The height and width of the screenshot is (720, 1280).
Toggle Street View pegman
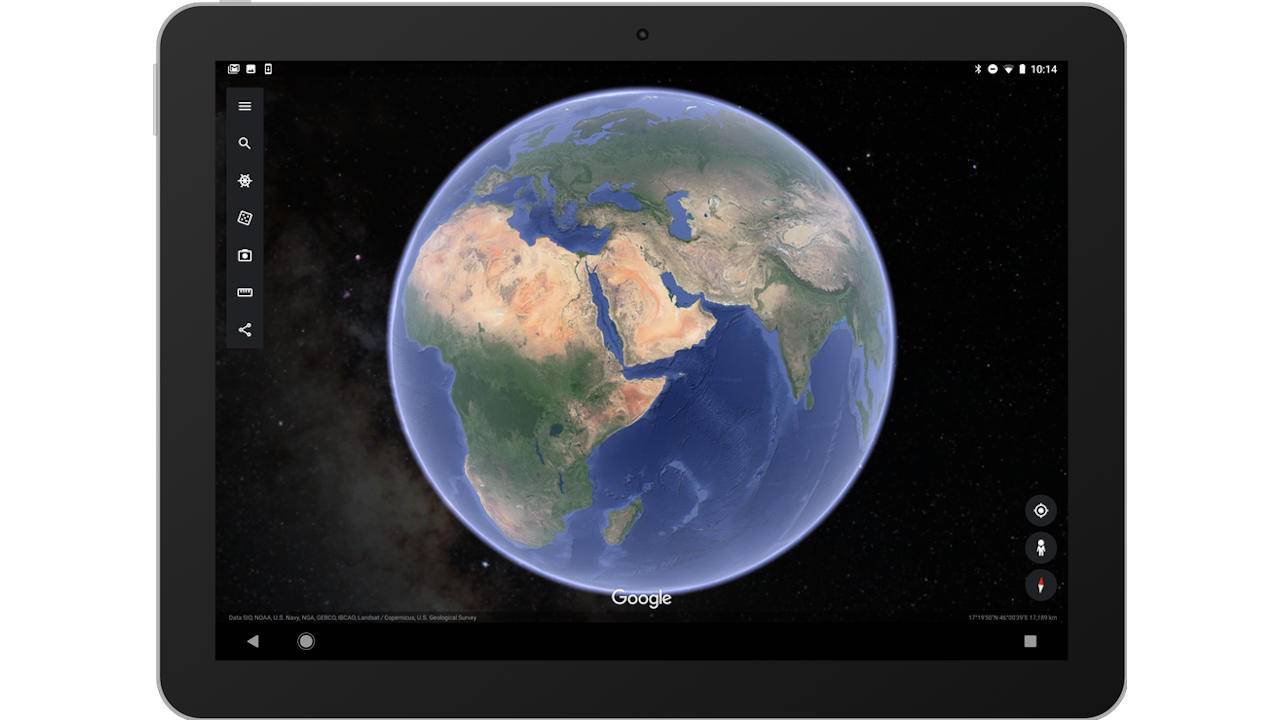coord(1041,548)
